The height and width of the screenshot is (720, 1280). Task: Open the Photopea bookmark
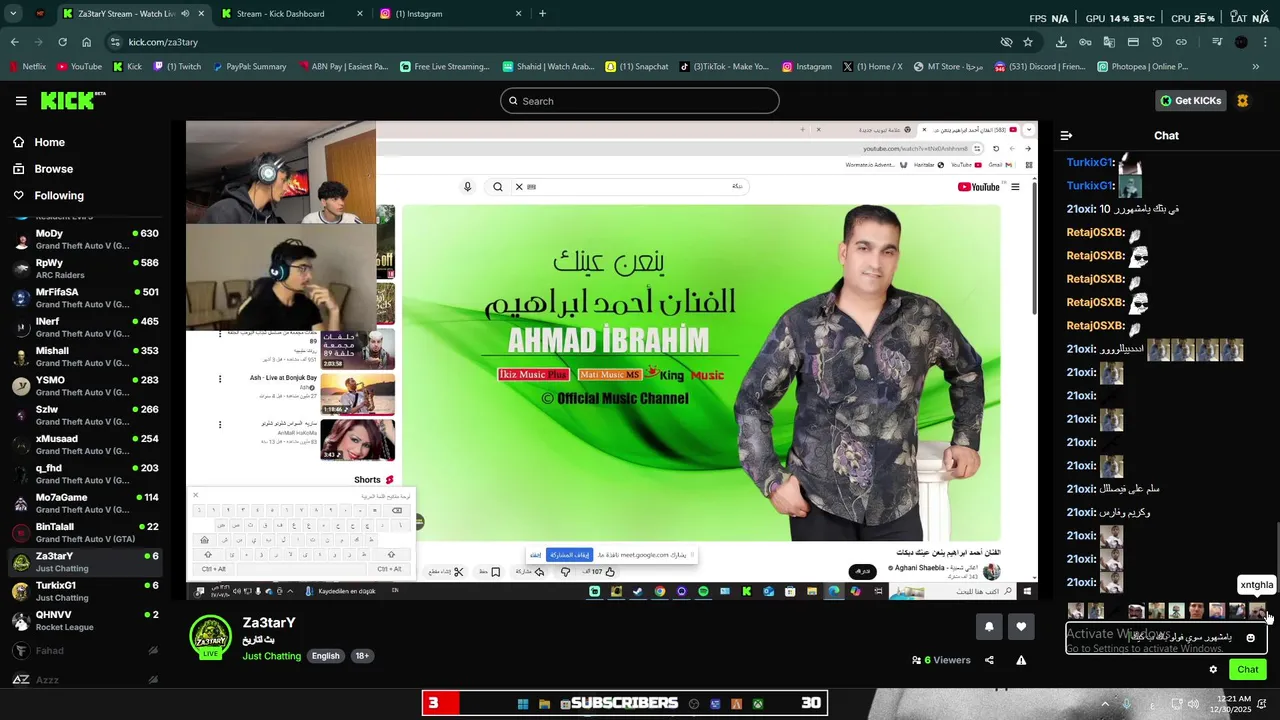(1142, 67)
